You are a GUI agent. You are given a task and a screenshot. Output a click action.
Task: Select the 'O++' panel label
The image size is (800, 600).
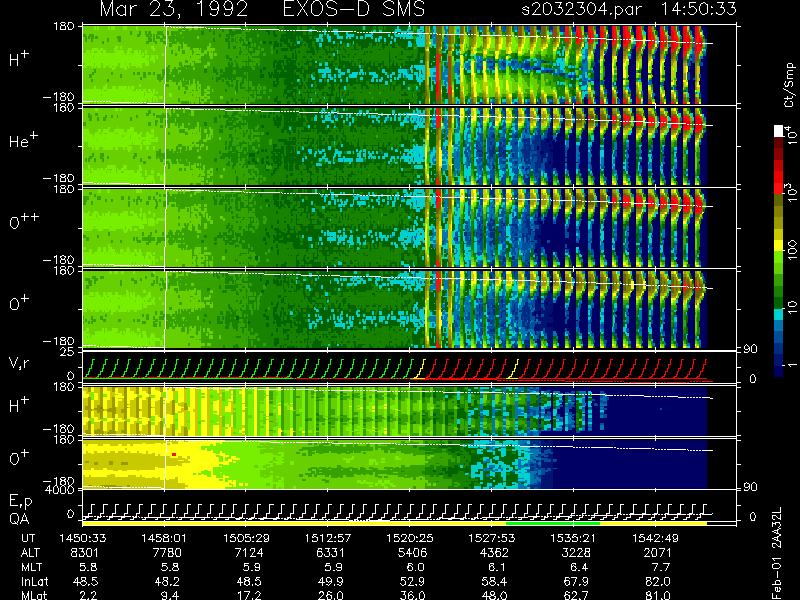click(24, 221)
